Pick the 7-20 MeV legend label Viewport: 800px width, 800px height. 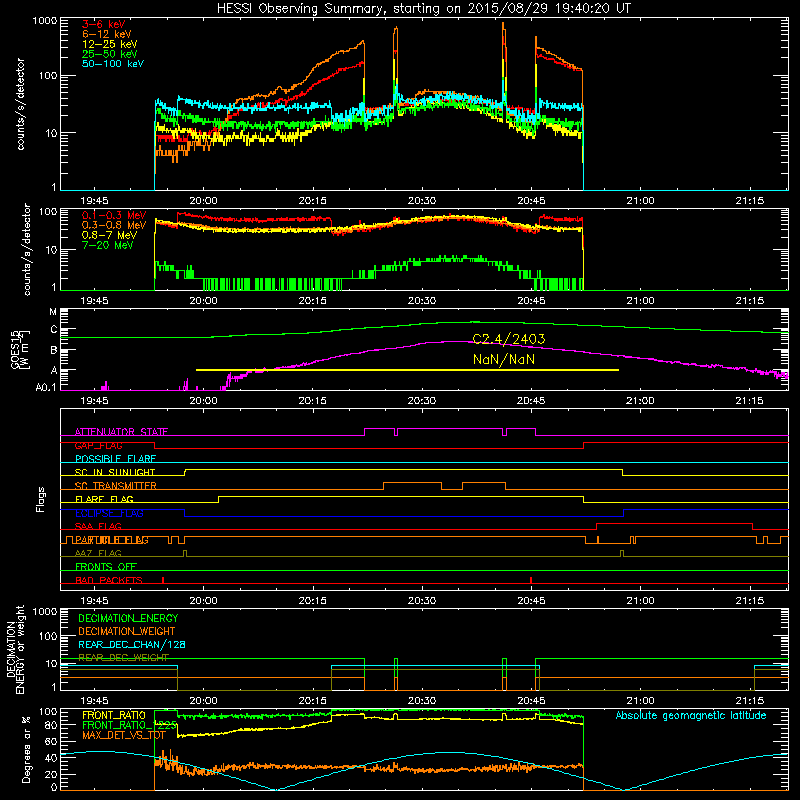(x=107, y=245)
